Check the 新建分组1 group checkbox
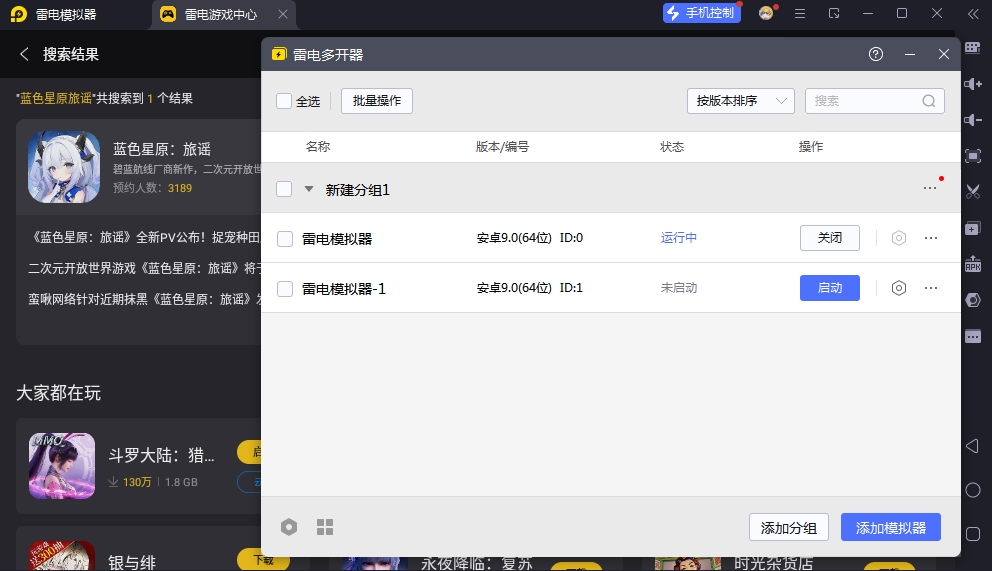Image resolution: width=992 pixels, height=571 pixels. click(x=284, y=188)
